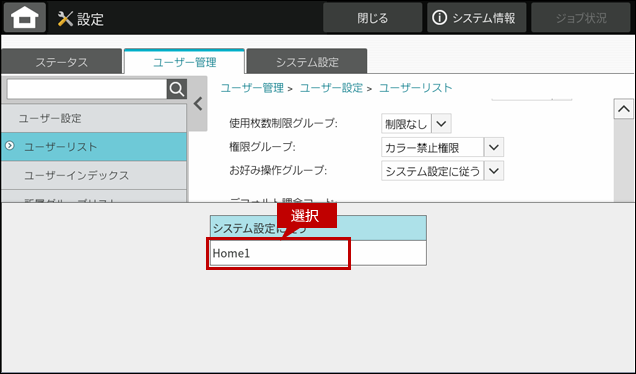
Task: Choose システム設定に従う in the popup list
Action: [x=318, y=228]
